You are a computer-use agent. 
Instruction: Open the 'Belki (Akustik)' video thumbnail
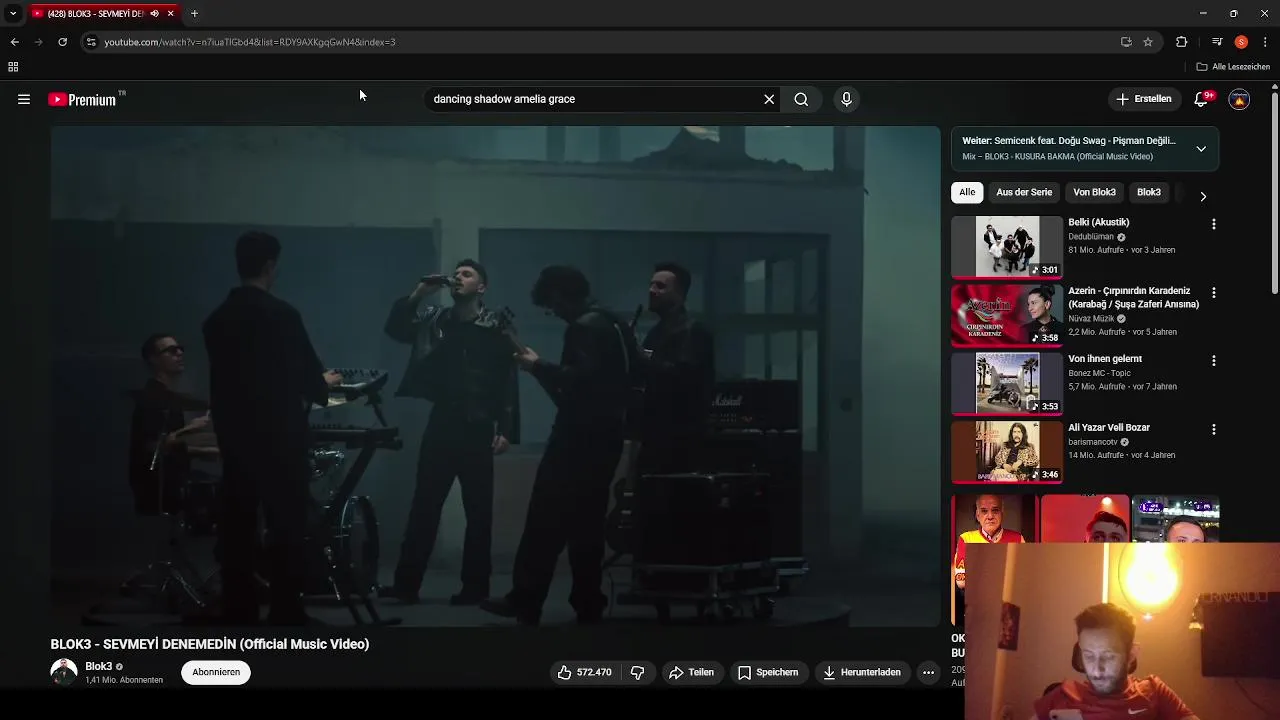coord(1007,246)
